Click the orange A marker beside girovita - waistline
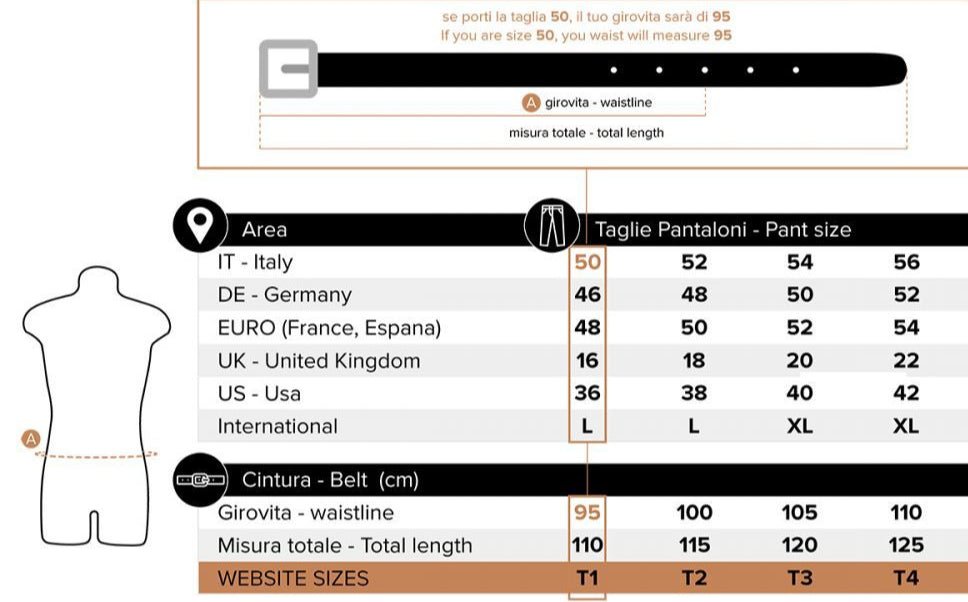This screenshot has height=602, width=968. [x=531, y=102]
